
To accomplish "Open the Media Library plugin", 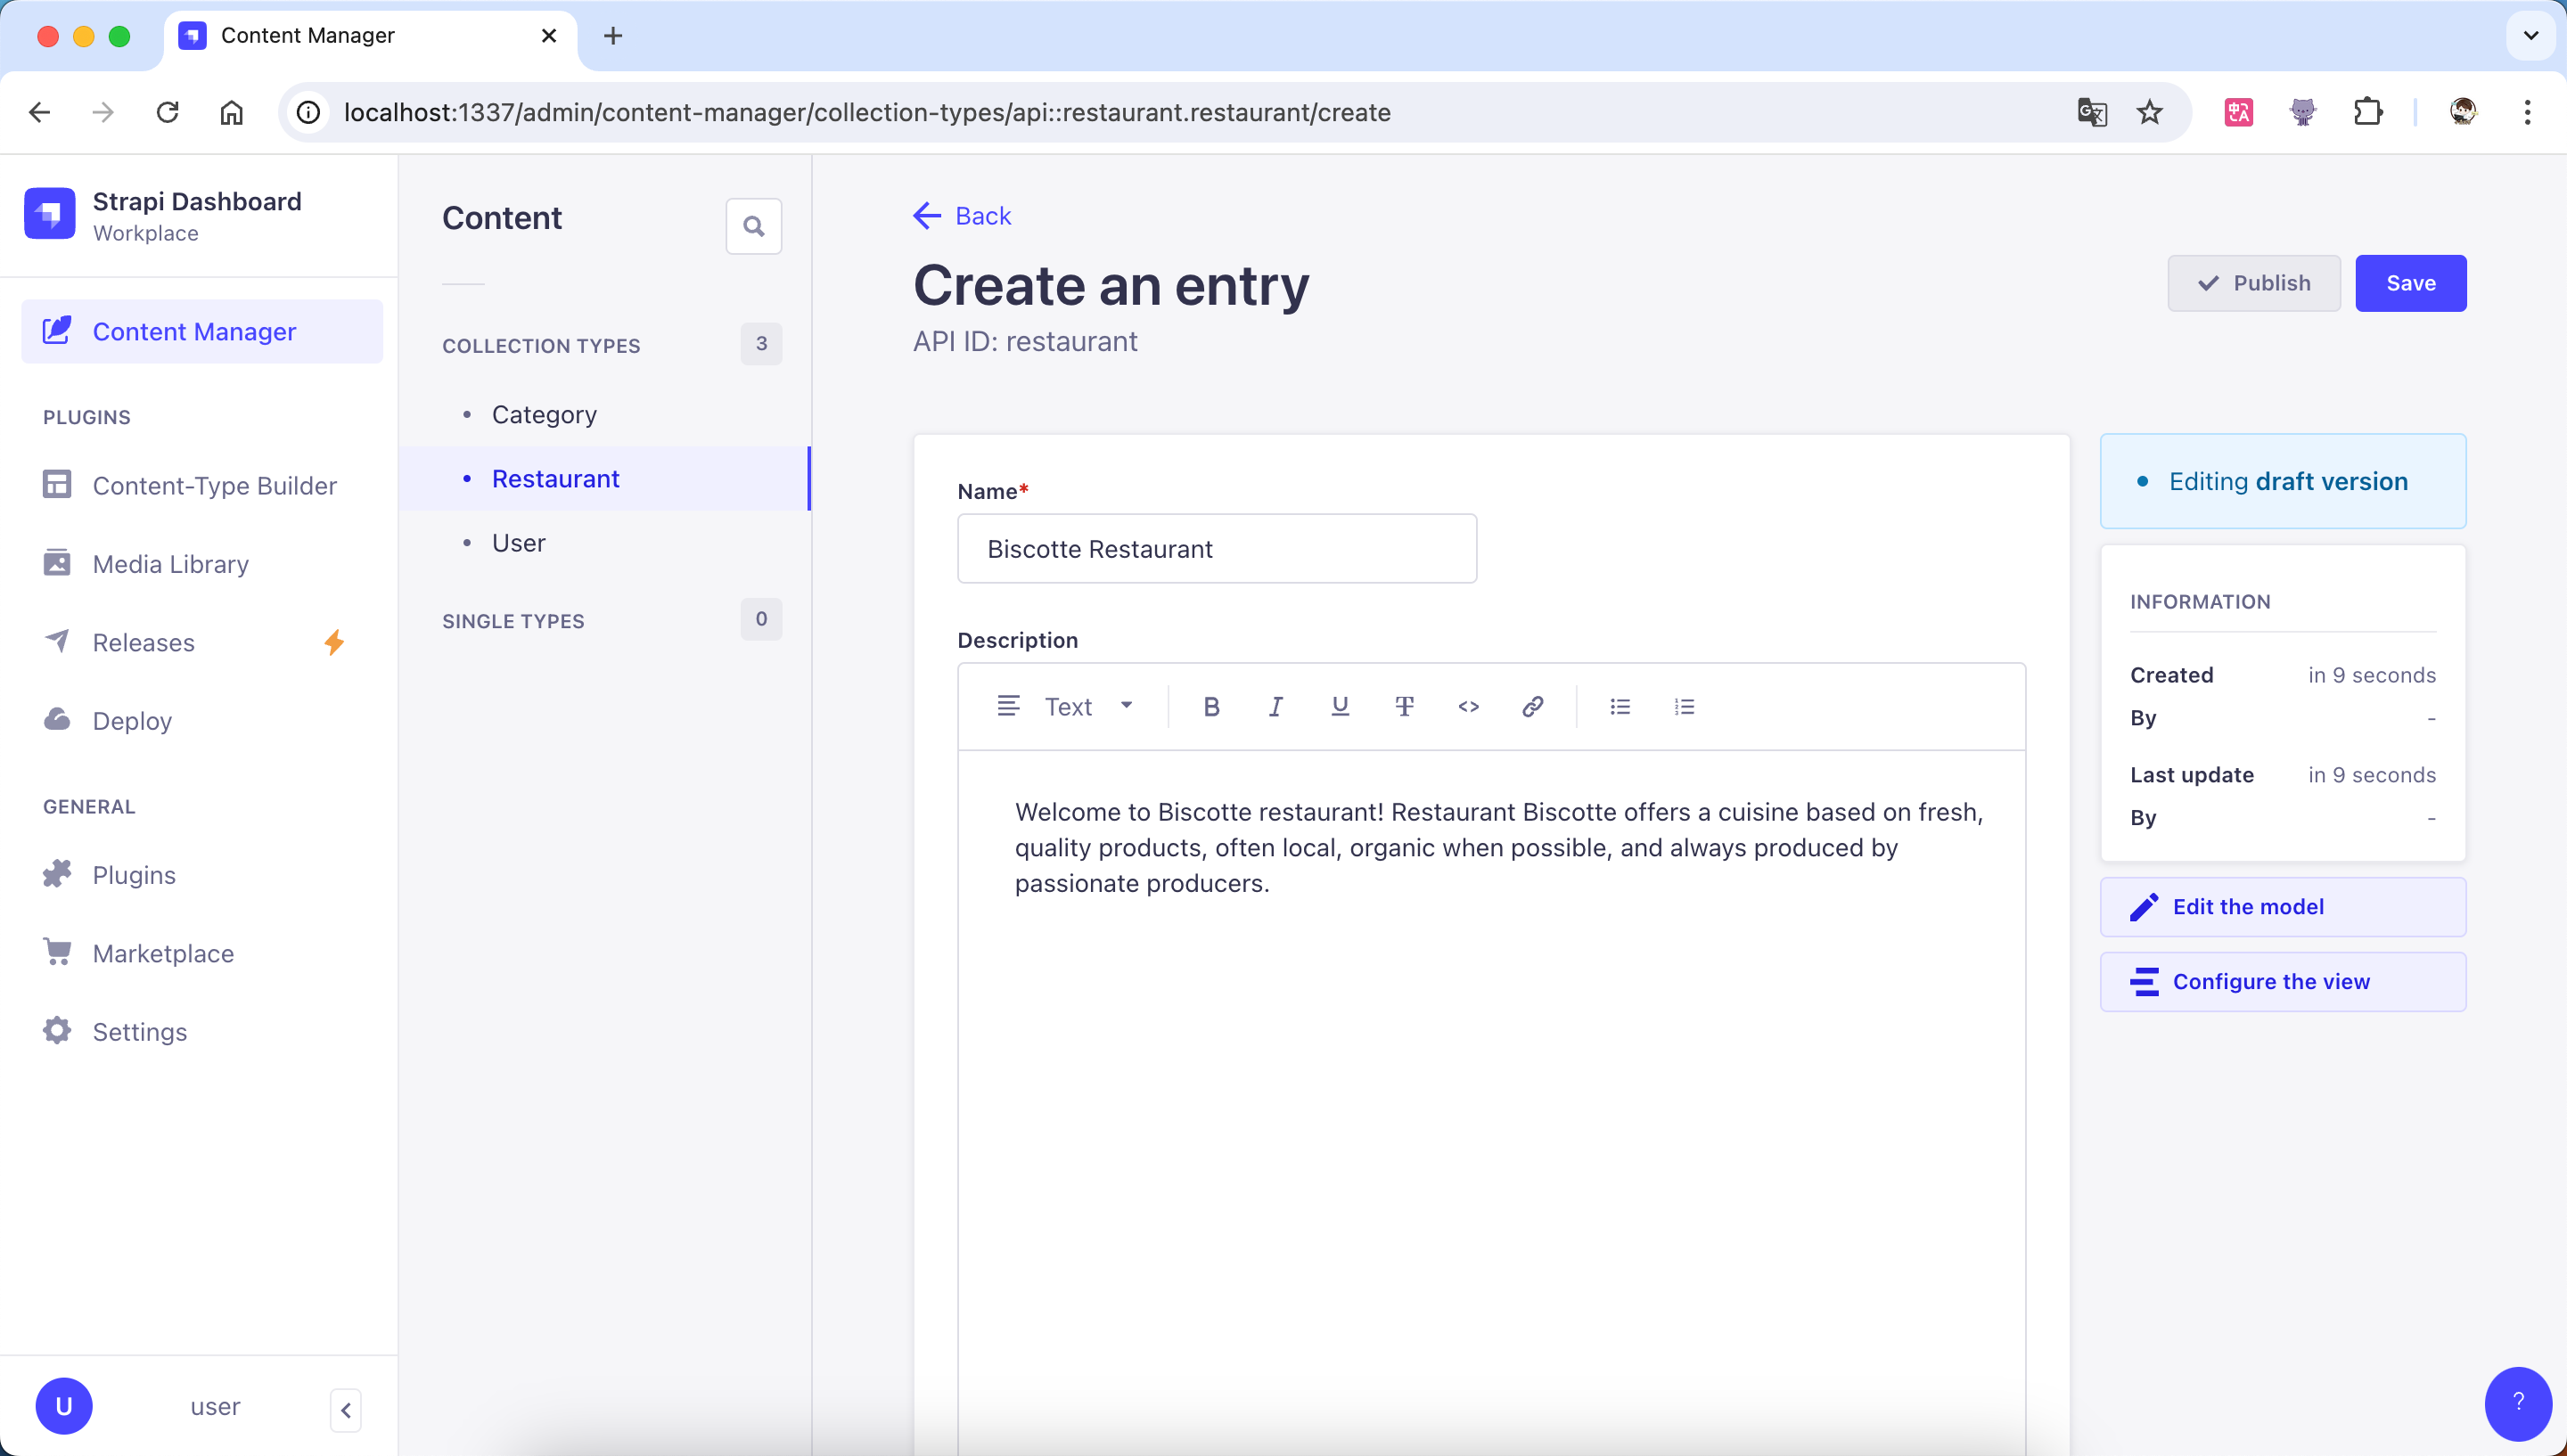I will click(170, 564).
